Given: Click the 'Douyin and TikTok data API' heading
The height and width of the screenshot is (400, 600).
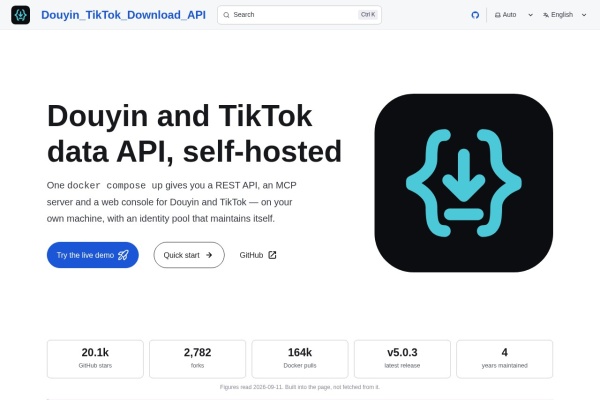Looking at the screenshot, I should (194, 134).
